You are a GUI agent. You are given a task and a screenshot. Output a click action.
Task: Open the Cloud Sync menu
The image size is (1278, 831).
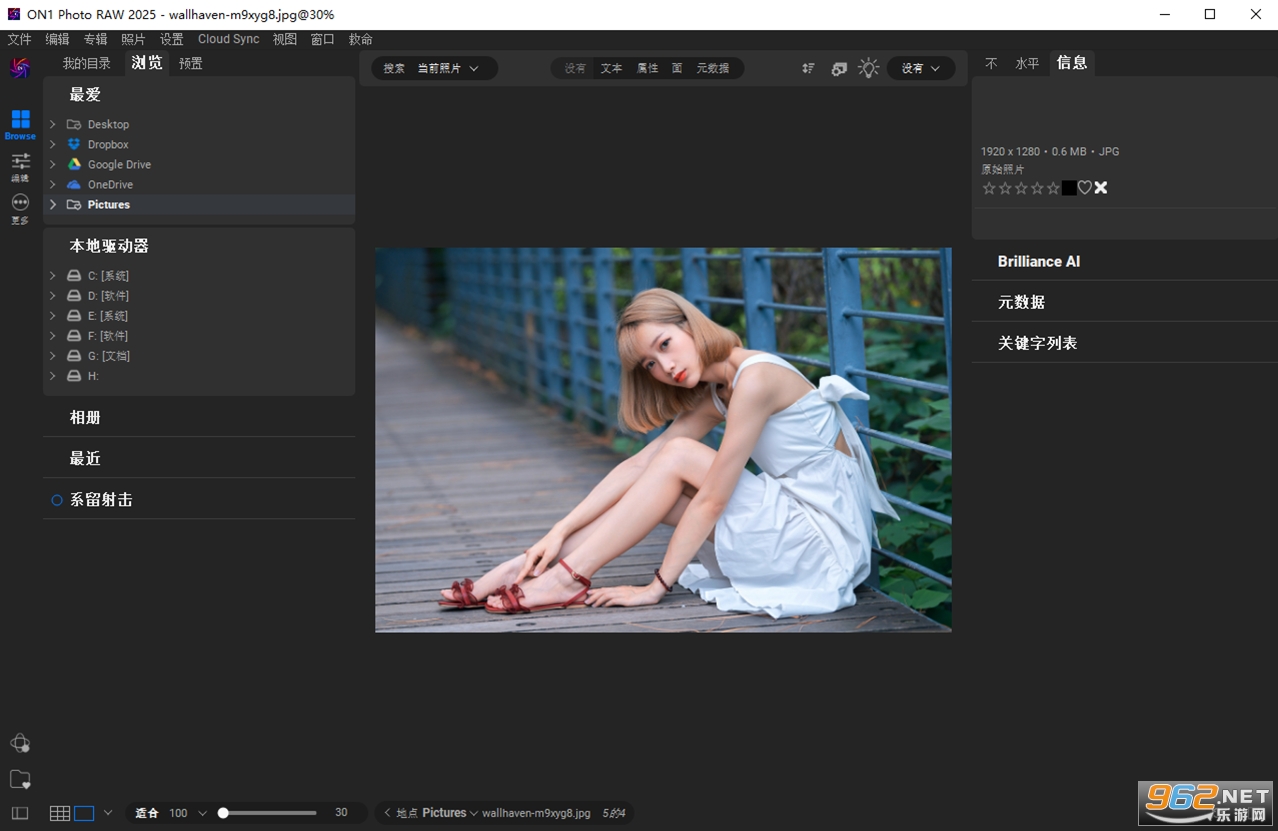point(228,39)
